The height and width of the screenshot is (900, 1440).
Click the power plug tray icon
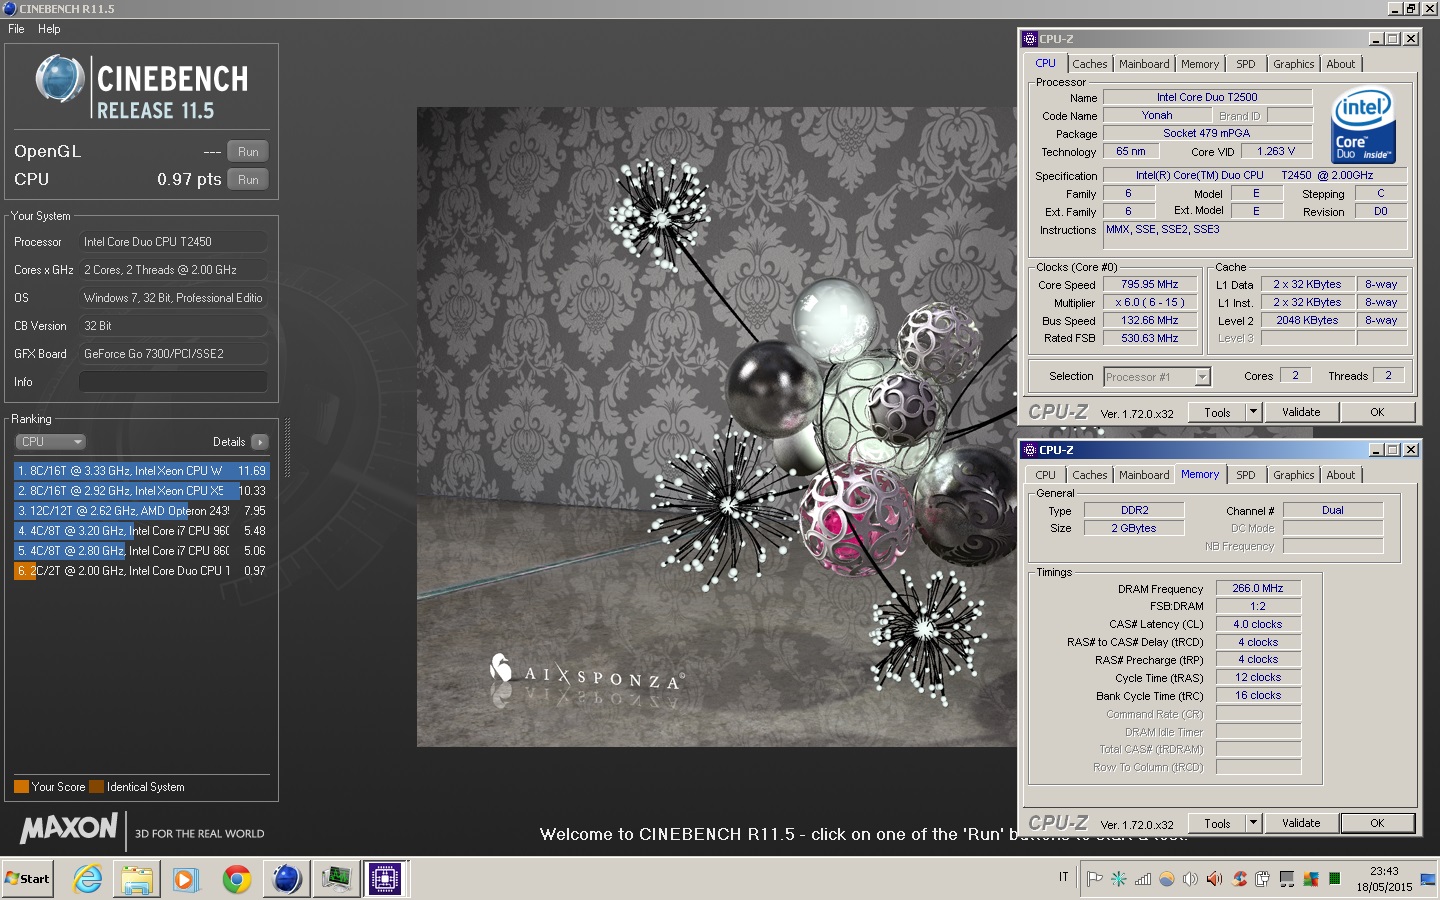[x=1263, y=879]
